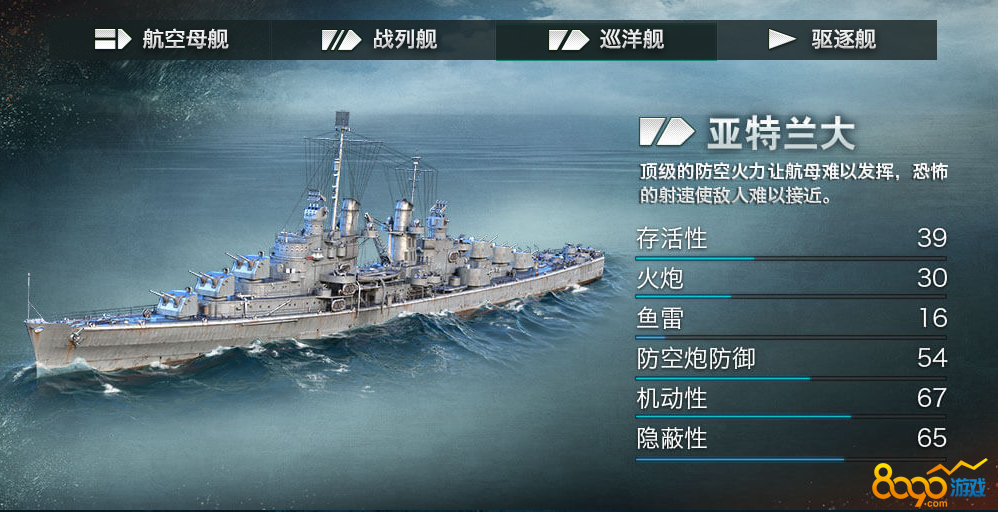The height and width of the screenshot is (512, 998).
Task: Click the battleship class icon
Action: [x=341, y=39]
